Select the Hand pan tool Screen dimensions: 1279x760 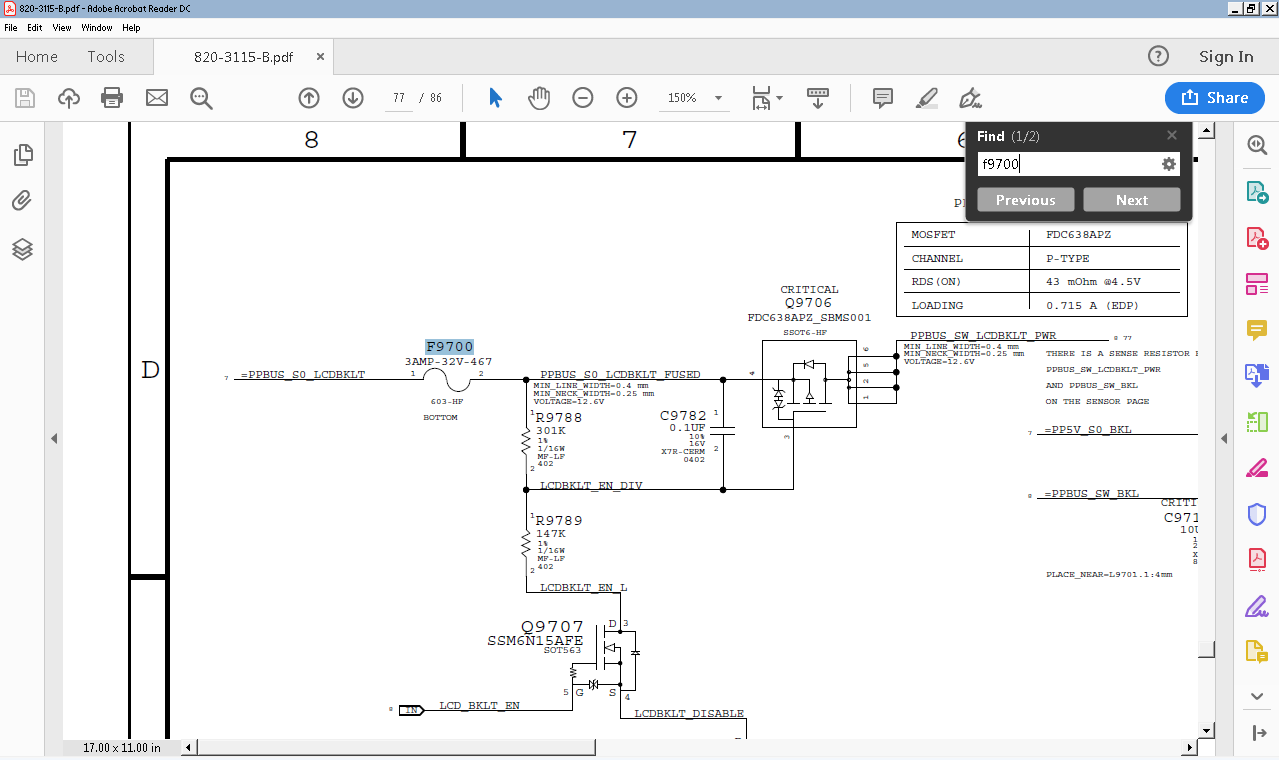[539, 97]
